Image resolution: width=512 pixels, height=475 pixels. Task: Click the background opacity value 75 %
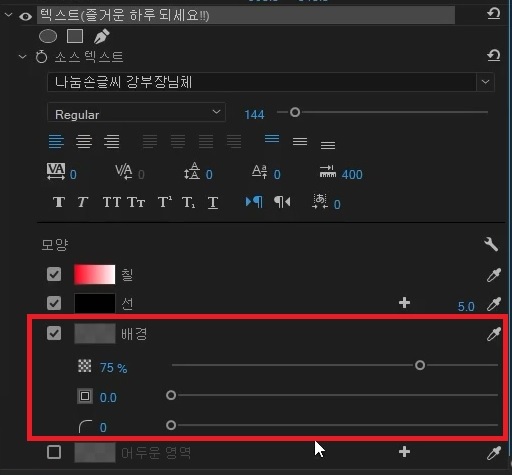[114, 368]
